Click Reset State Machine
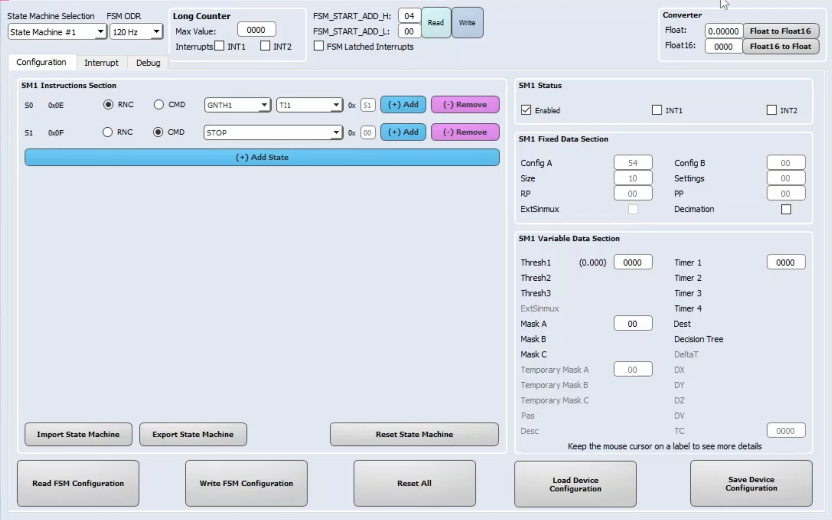The image size is (832, 520). coord(414,434)
